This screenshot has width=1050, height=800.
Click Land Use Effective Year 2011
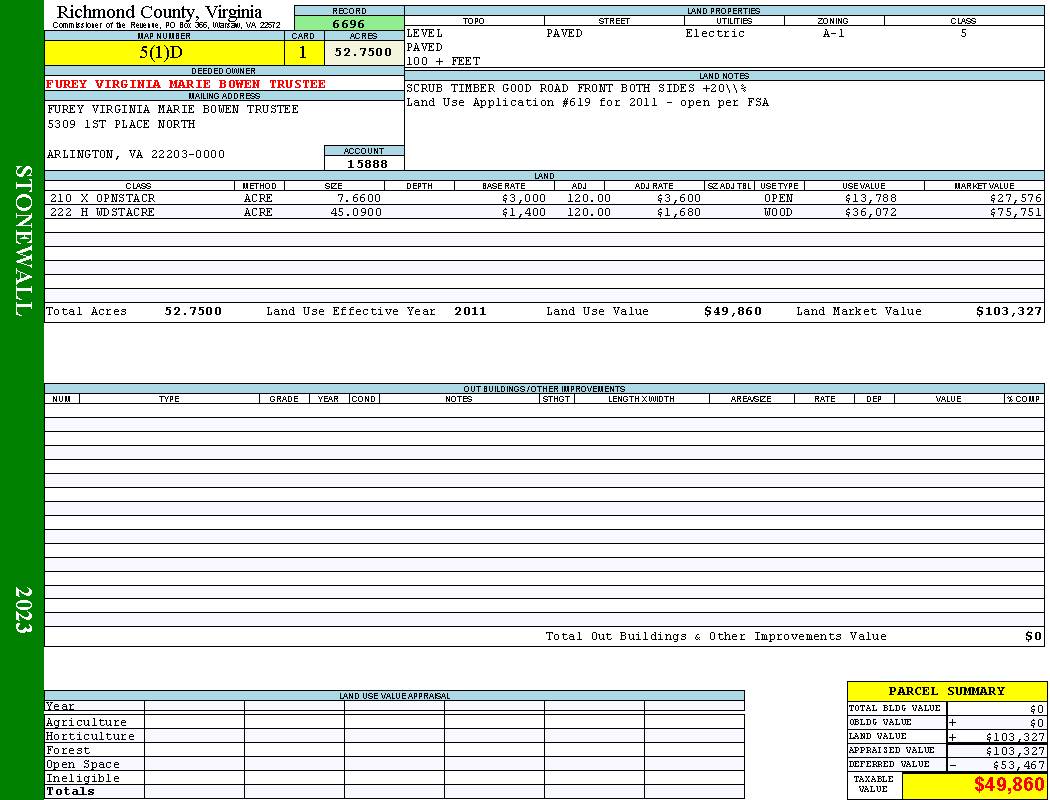coord(470,311)
